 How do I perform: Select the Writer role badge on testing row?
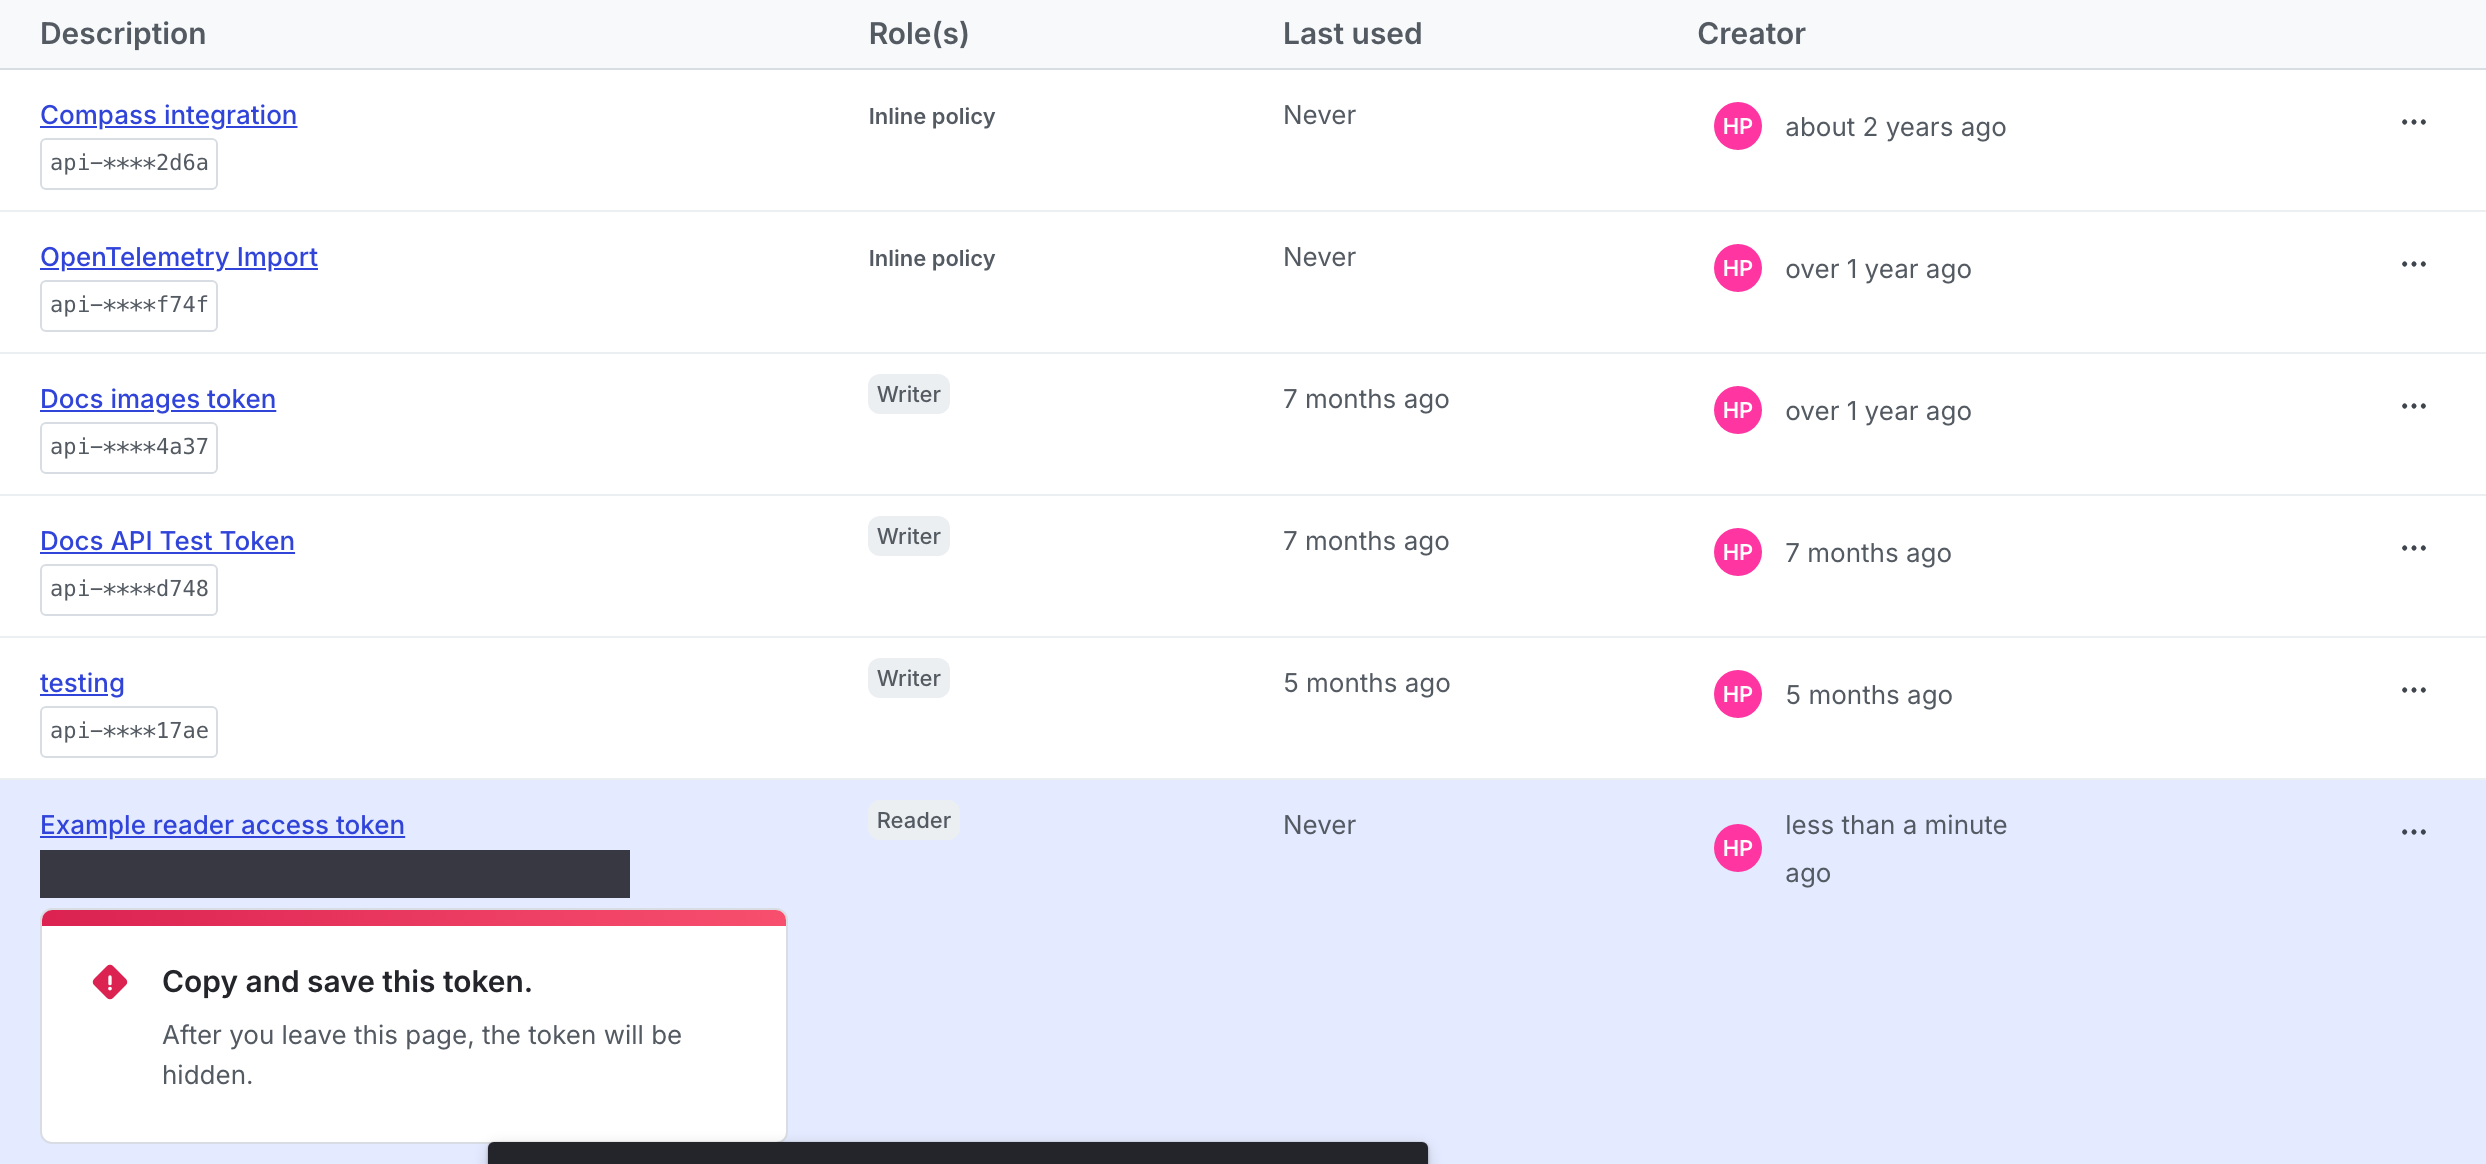pyautogui.click(x=908, y=677)
